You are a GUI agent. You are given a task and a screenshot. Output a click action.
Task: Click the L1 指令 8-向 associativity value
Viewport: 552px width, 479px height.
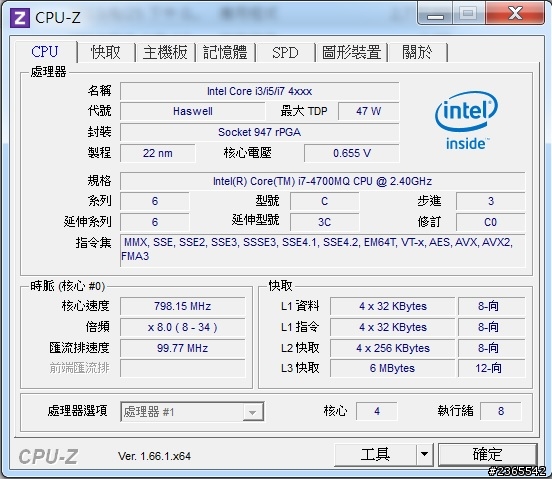tap(491, 327)
